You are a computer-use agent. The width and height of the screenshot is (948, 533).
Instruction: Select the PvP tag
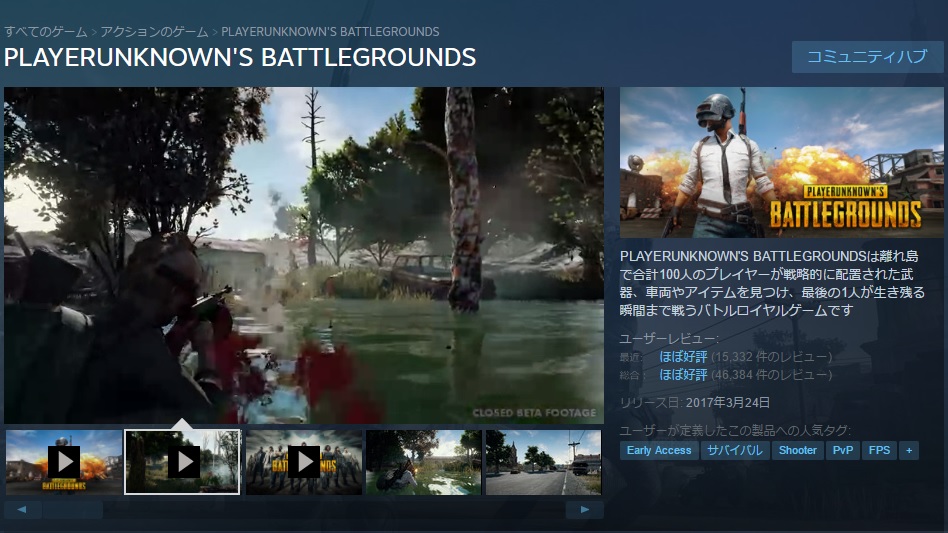pyautogui.click(x=843, y=450)
